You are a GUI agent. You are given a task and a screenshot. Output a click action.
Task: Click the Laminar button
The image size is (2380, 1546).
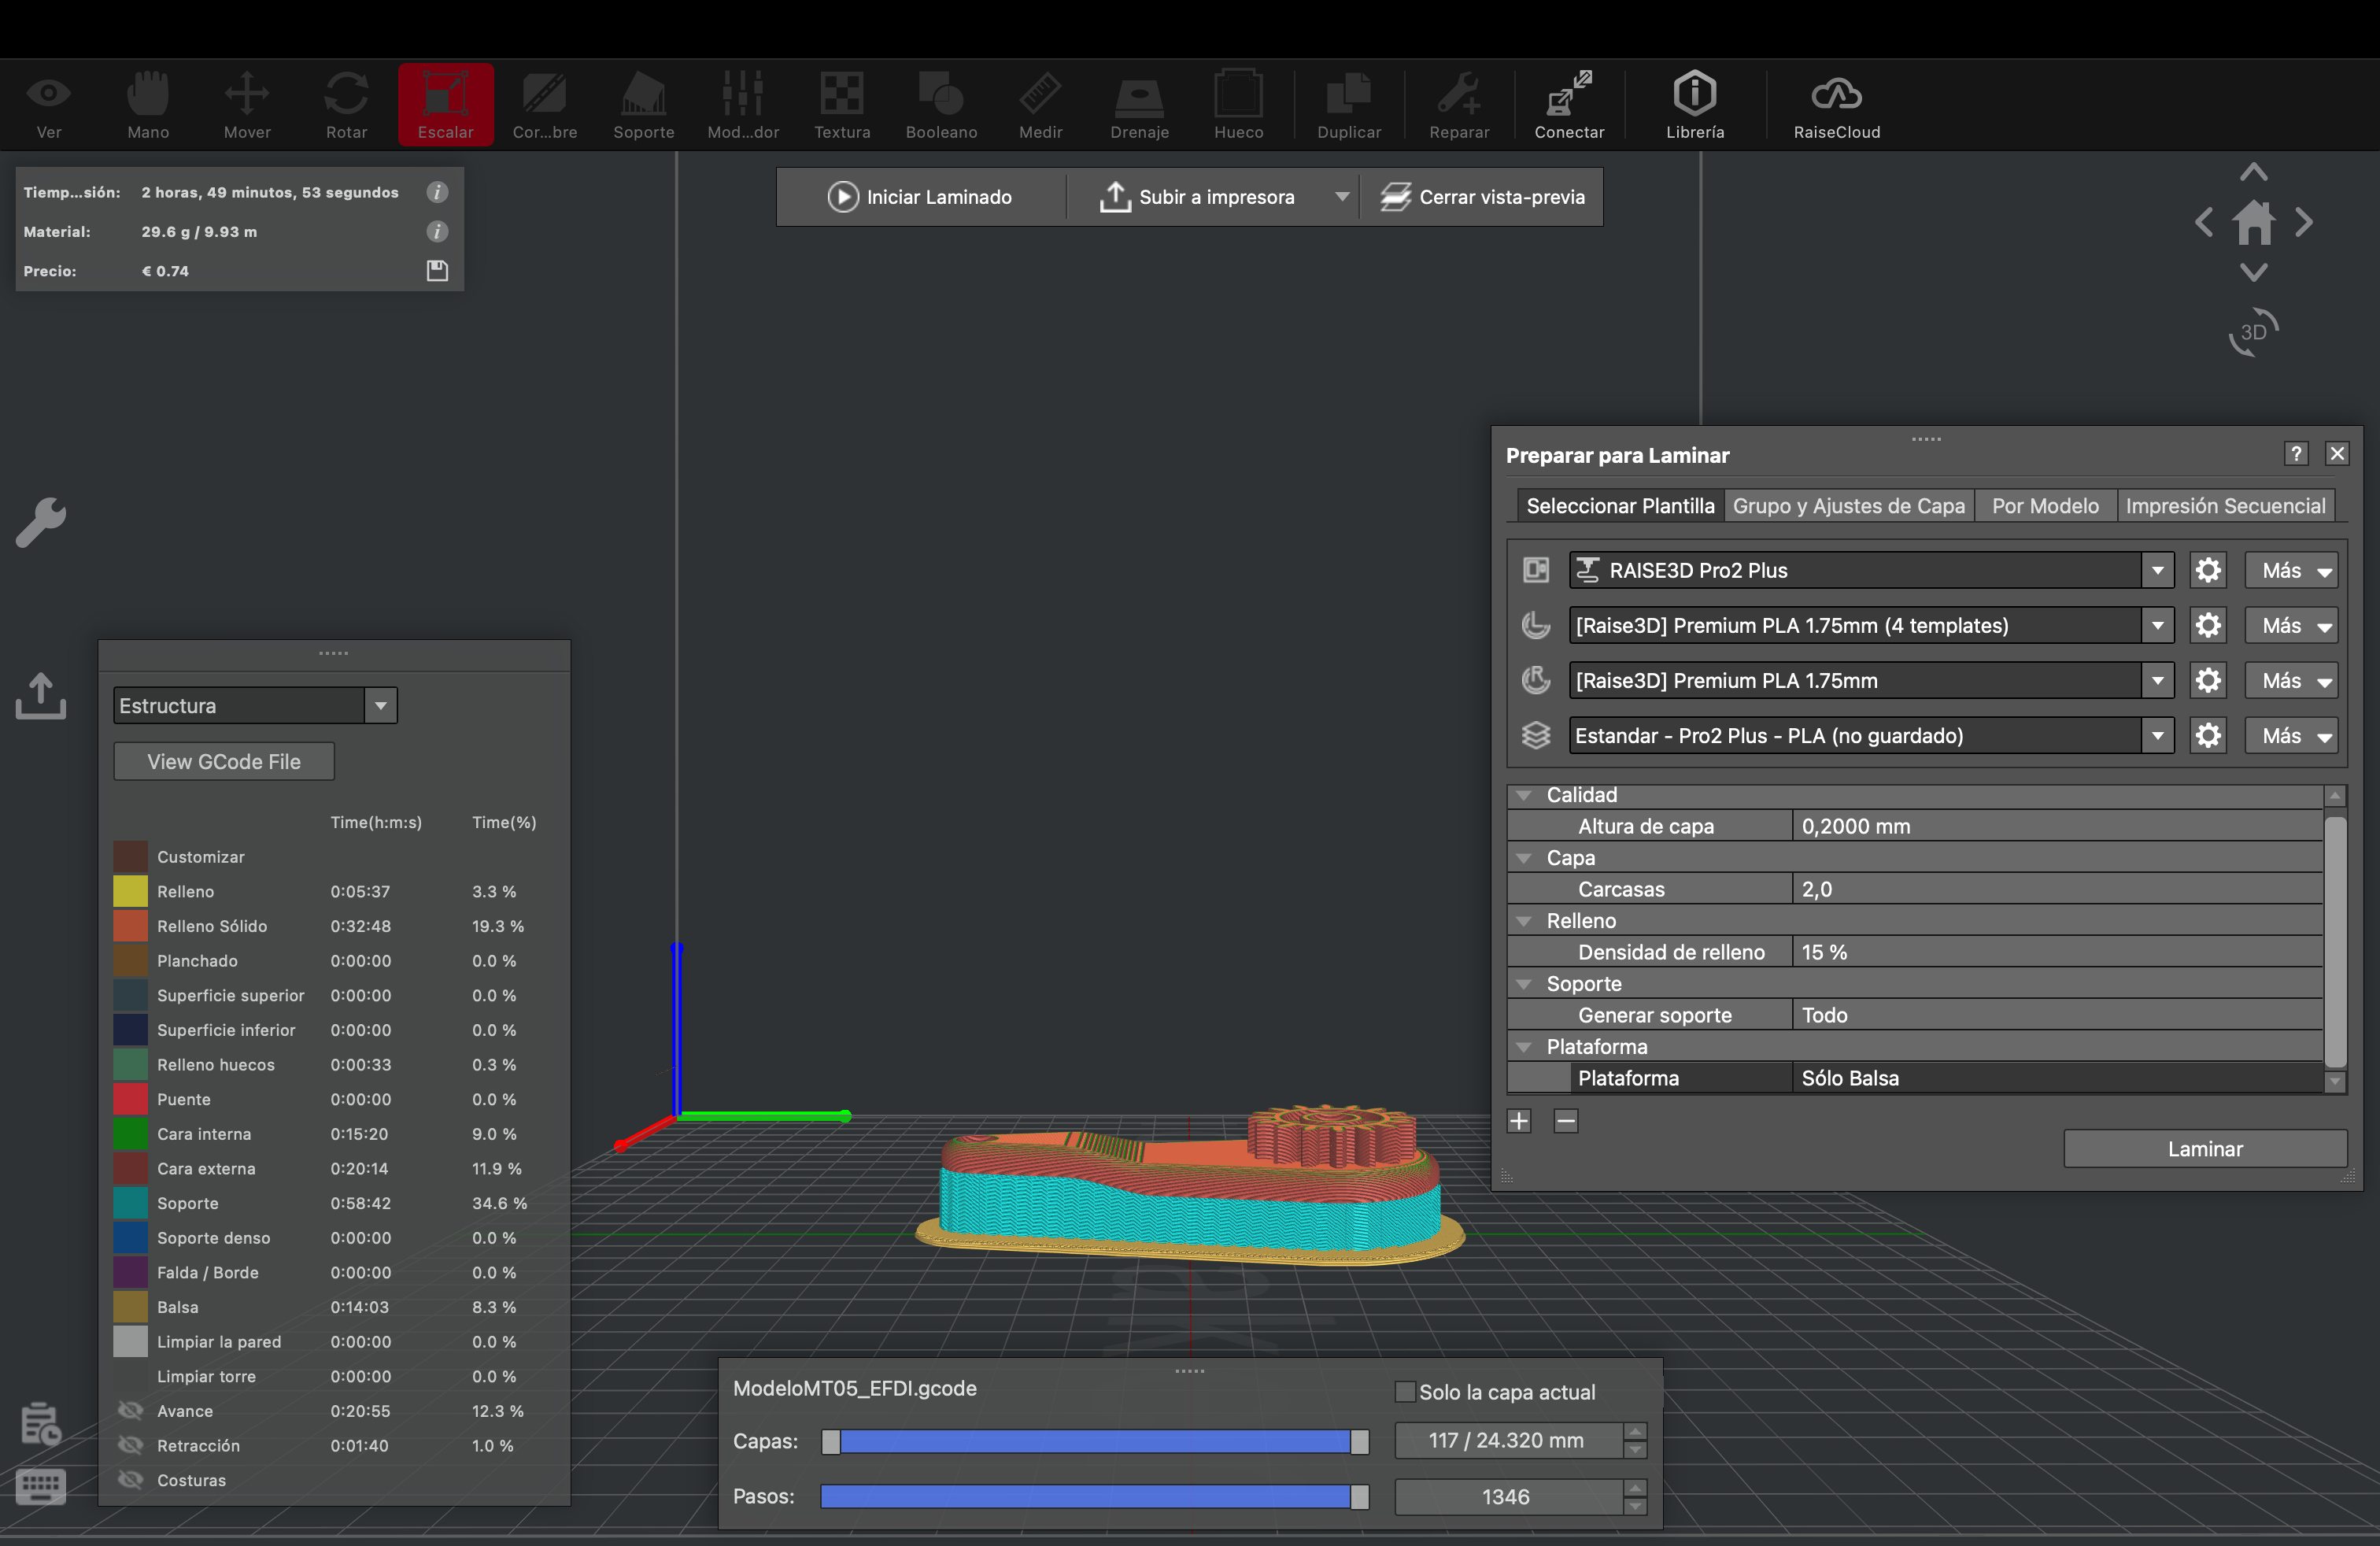pos(2204,1148)
